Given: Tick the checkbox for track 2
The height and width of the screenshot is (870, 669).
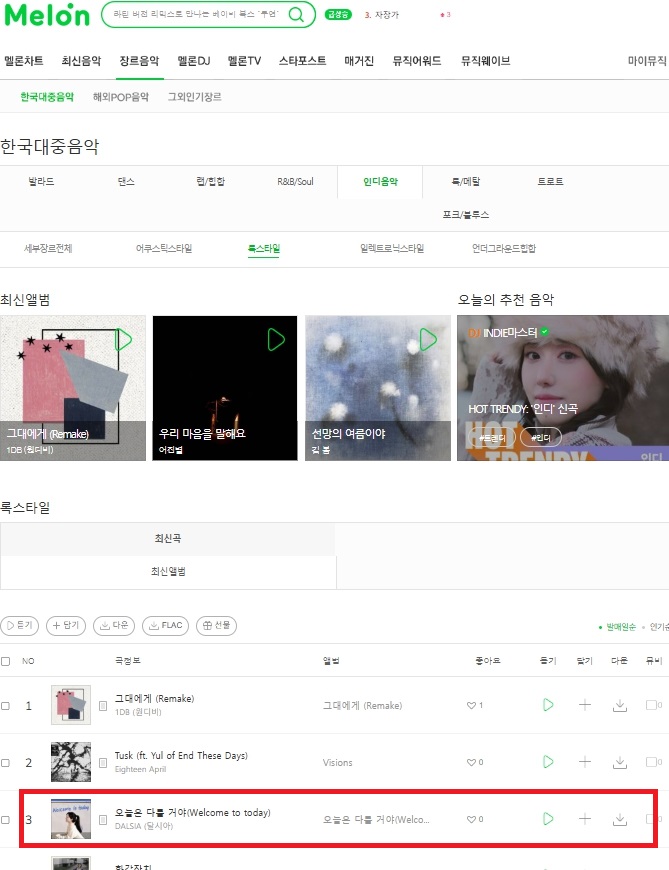Looking at the screenshot, I should pyautogui.click(x=6, y=762).
